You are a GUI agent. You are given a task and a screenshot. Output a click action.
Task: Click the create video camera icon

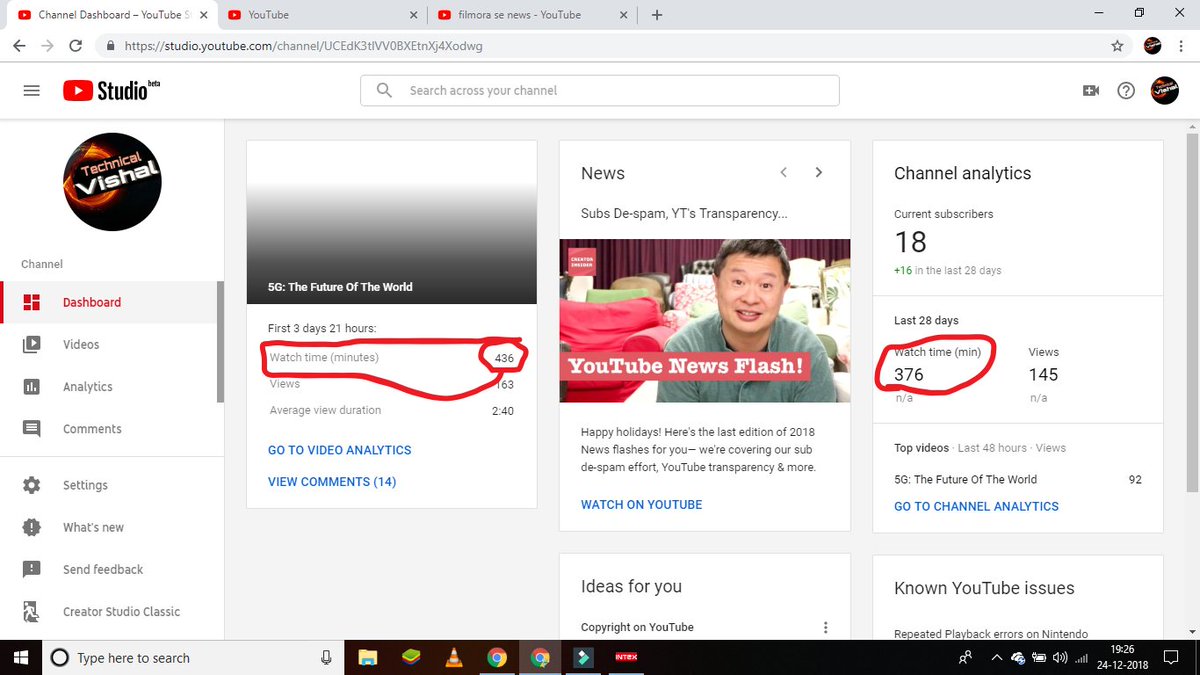pos(1090,90)
